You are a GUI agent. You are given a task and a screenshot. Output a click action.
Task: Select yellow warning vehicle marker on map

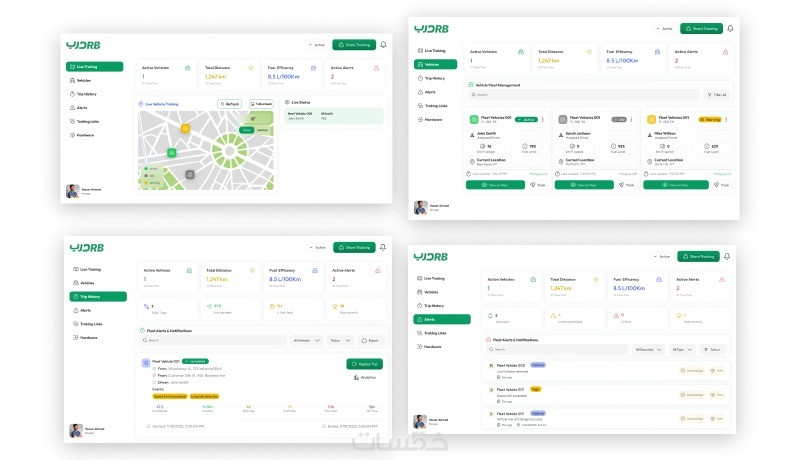coord(185,129)
